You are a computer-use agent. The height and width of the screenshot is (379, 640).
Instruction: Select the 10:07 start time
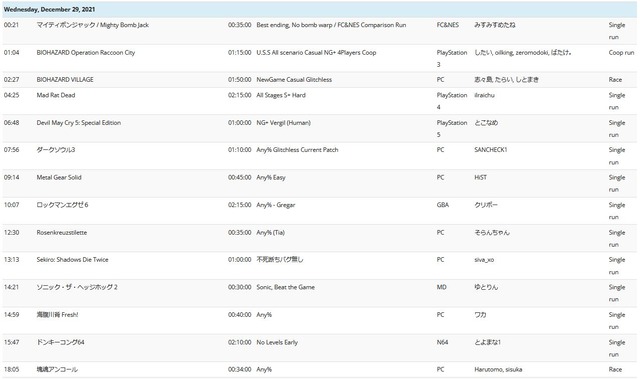pos(11,205)
